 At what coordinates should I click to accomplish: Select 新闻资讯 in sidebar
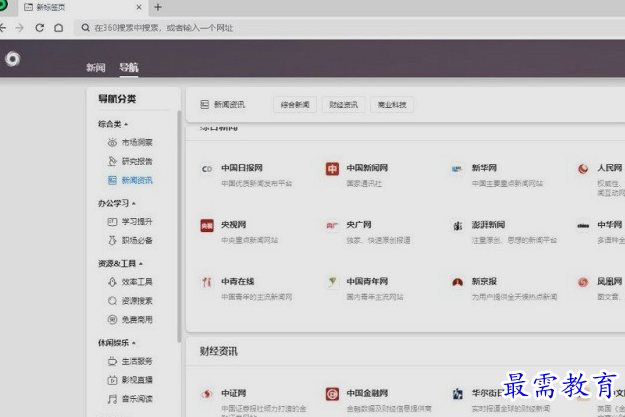pyautogui.click(x=130, y=180)
